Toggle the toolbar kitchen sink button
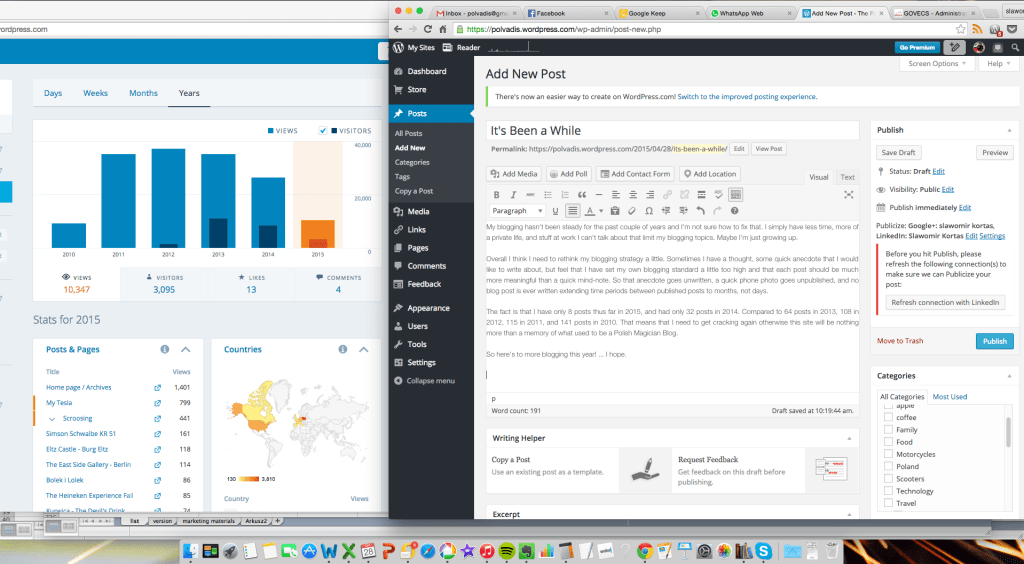The height and width of the screenshot is (564, 1024). click(x=735, y=195)
